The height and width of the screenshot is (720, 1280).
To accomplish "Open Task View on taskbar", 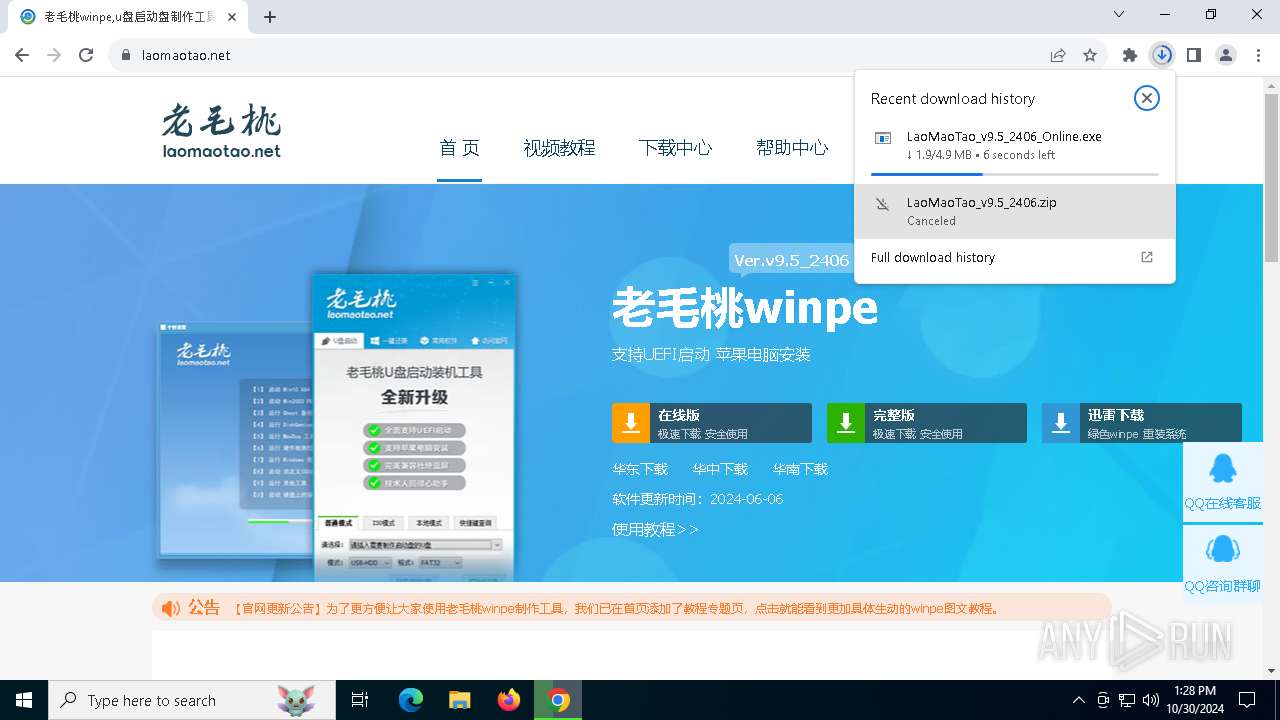I will click(360, 700).
